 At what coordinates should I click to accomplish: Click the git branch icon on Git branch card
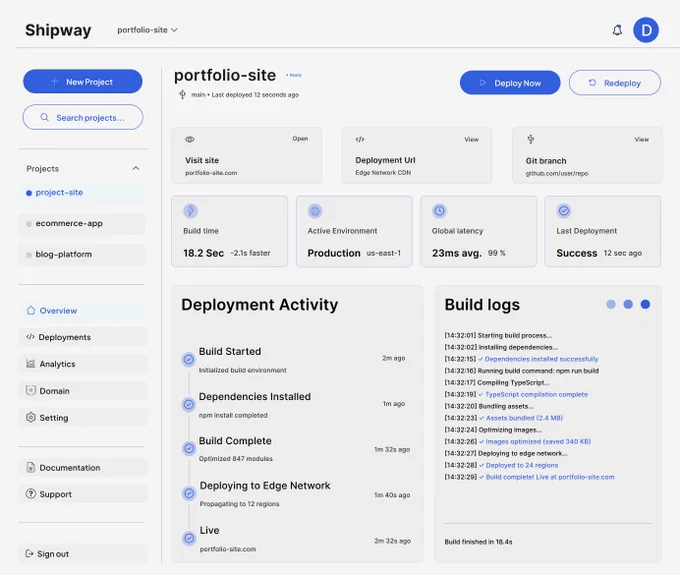530,139
